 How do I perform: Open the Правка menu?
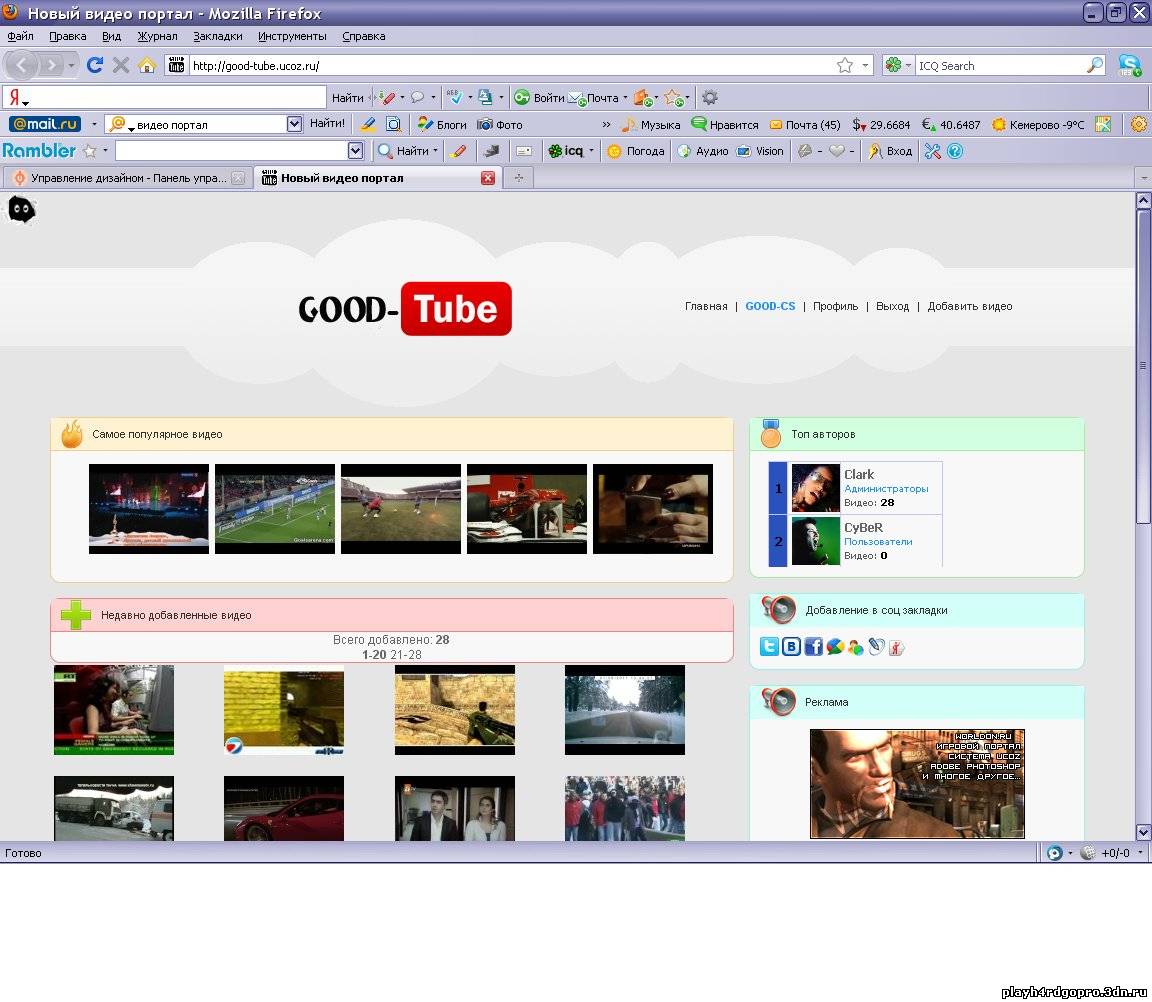[x=68, y=36]
